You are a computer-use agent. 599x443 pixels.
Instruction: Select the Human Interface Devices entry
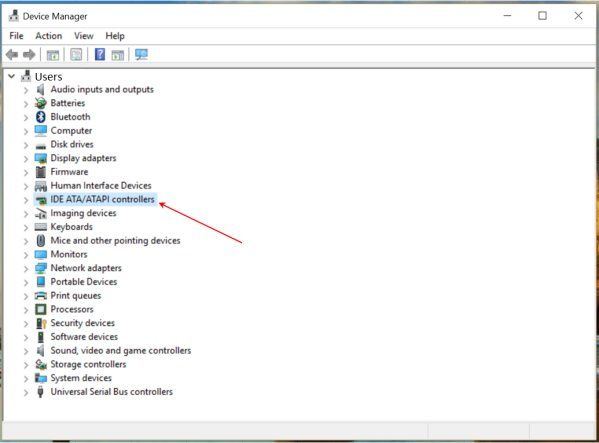[101, 186]
